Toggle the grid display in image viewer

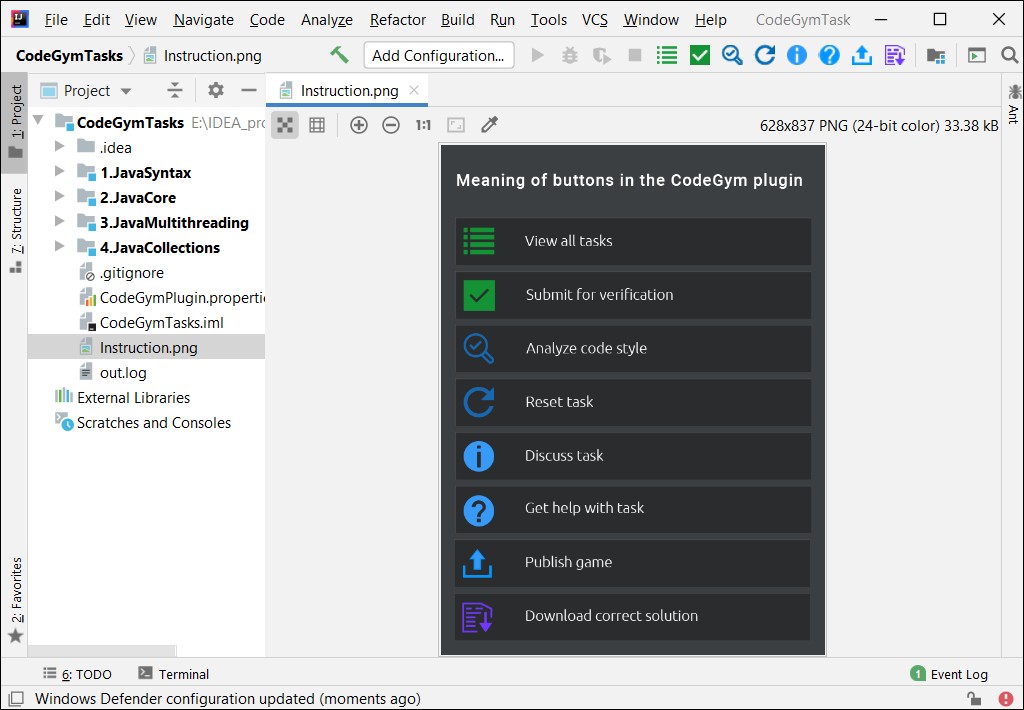(317, 125)
